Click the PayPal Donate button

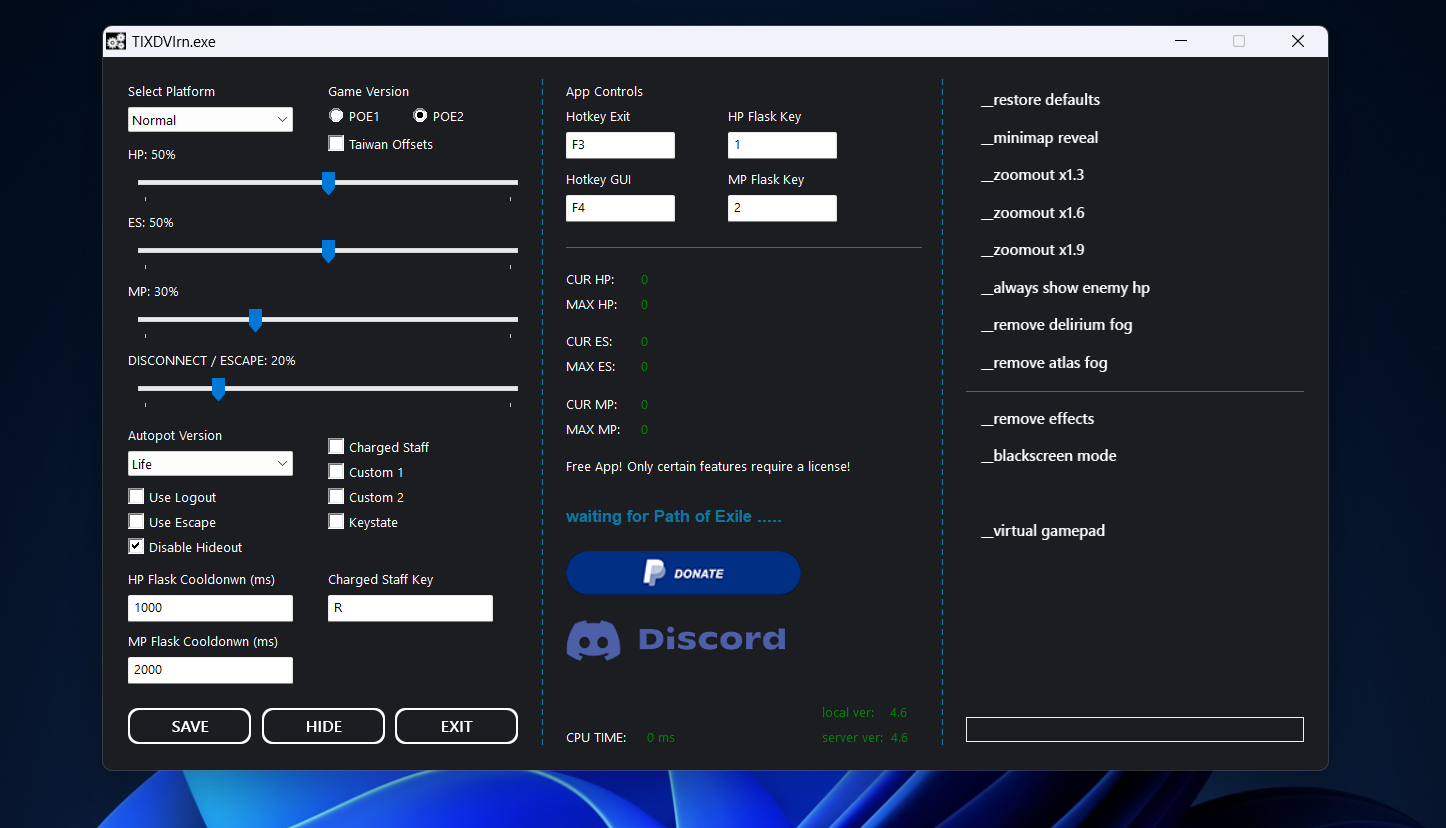tap(683, 573)
